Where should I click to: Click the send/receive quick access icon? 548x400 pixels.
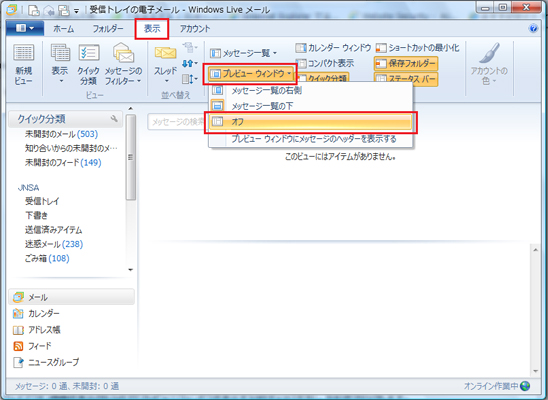click(64, 10)
